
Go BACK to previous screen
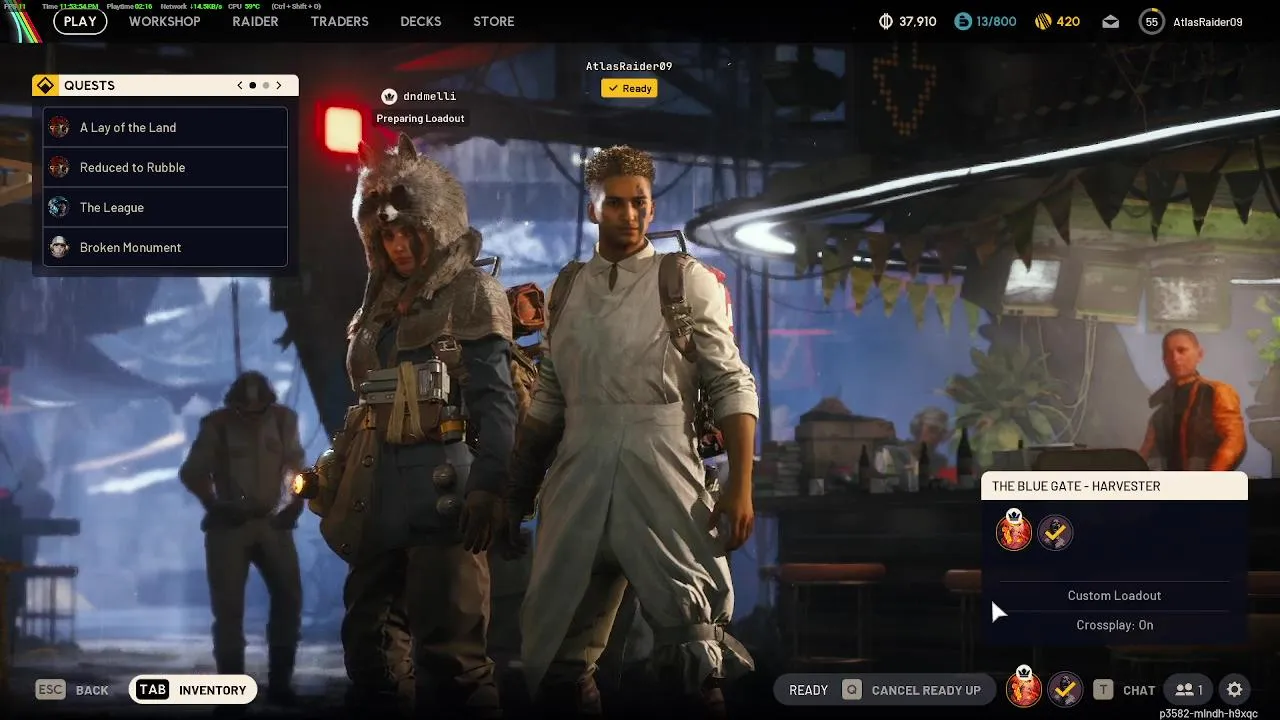tap(92, 690)
